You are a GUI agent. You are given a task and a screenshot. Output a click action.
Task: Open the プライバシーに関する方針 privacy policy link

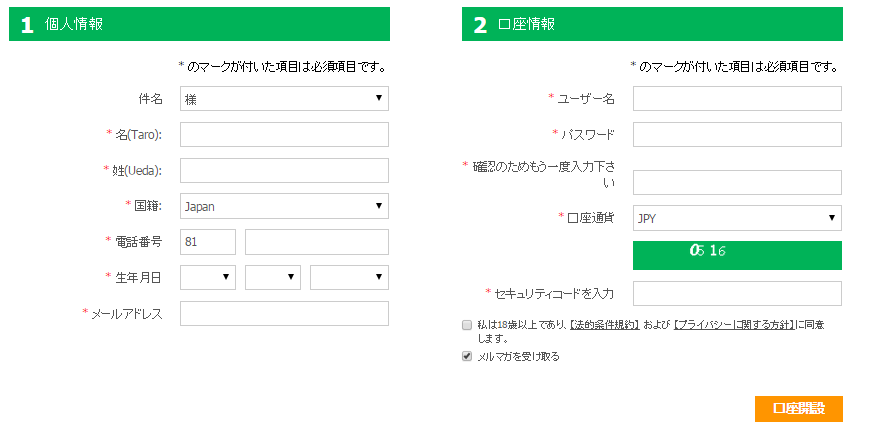(734, 325)
